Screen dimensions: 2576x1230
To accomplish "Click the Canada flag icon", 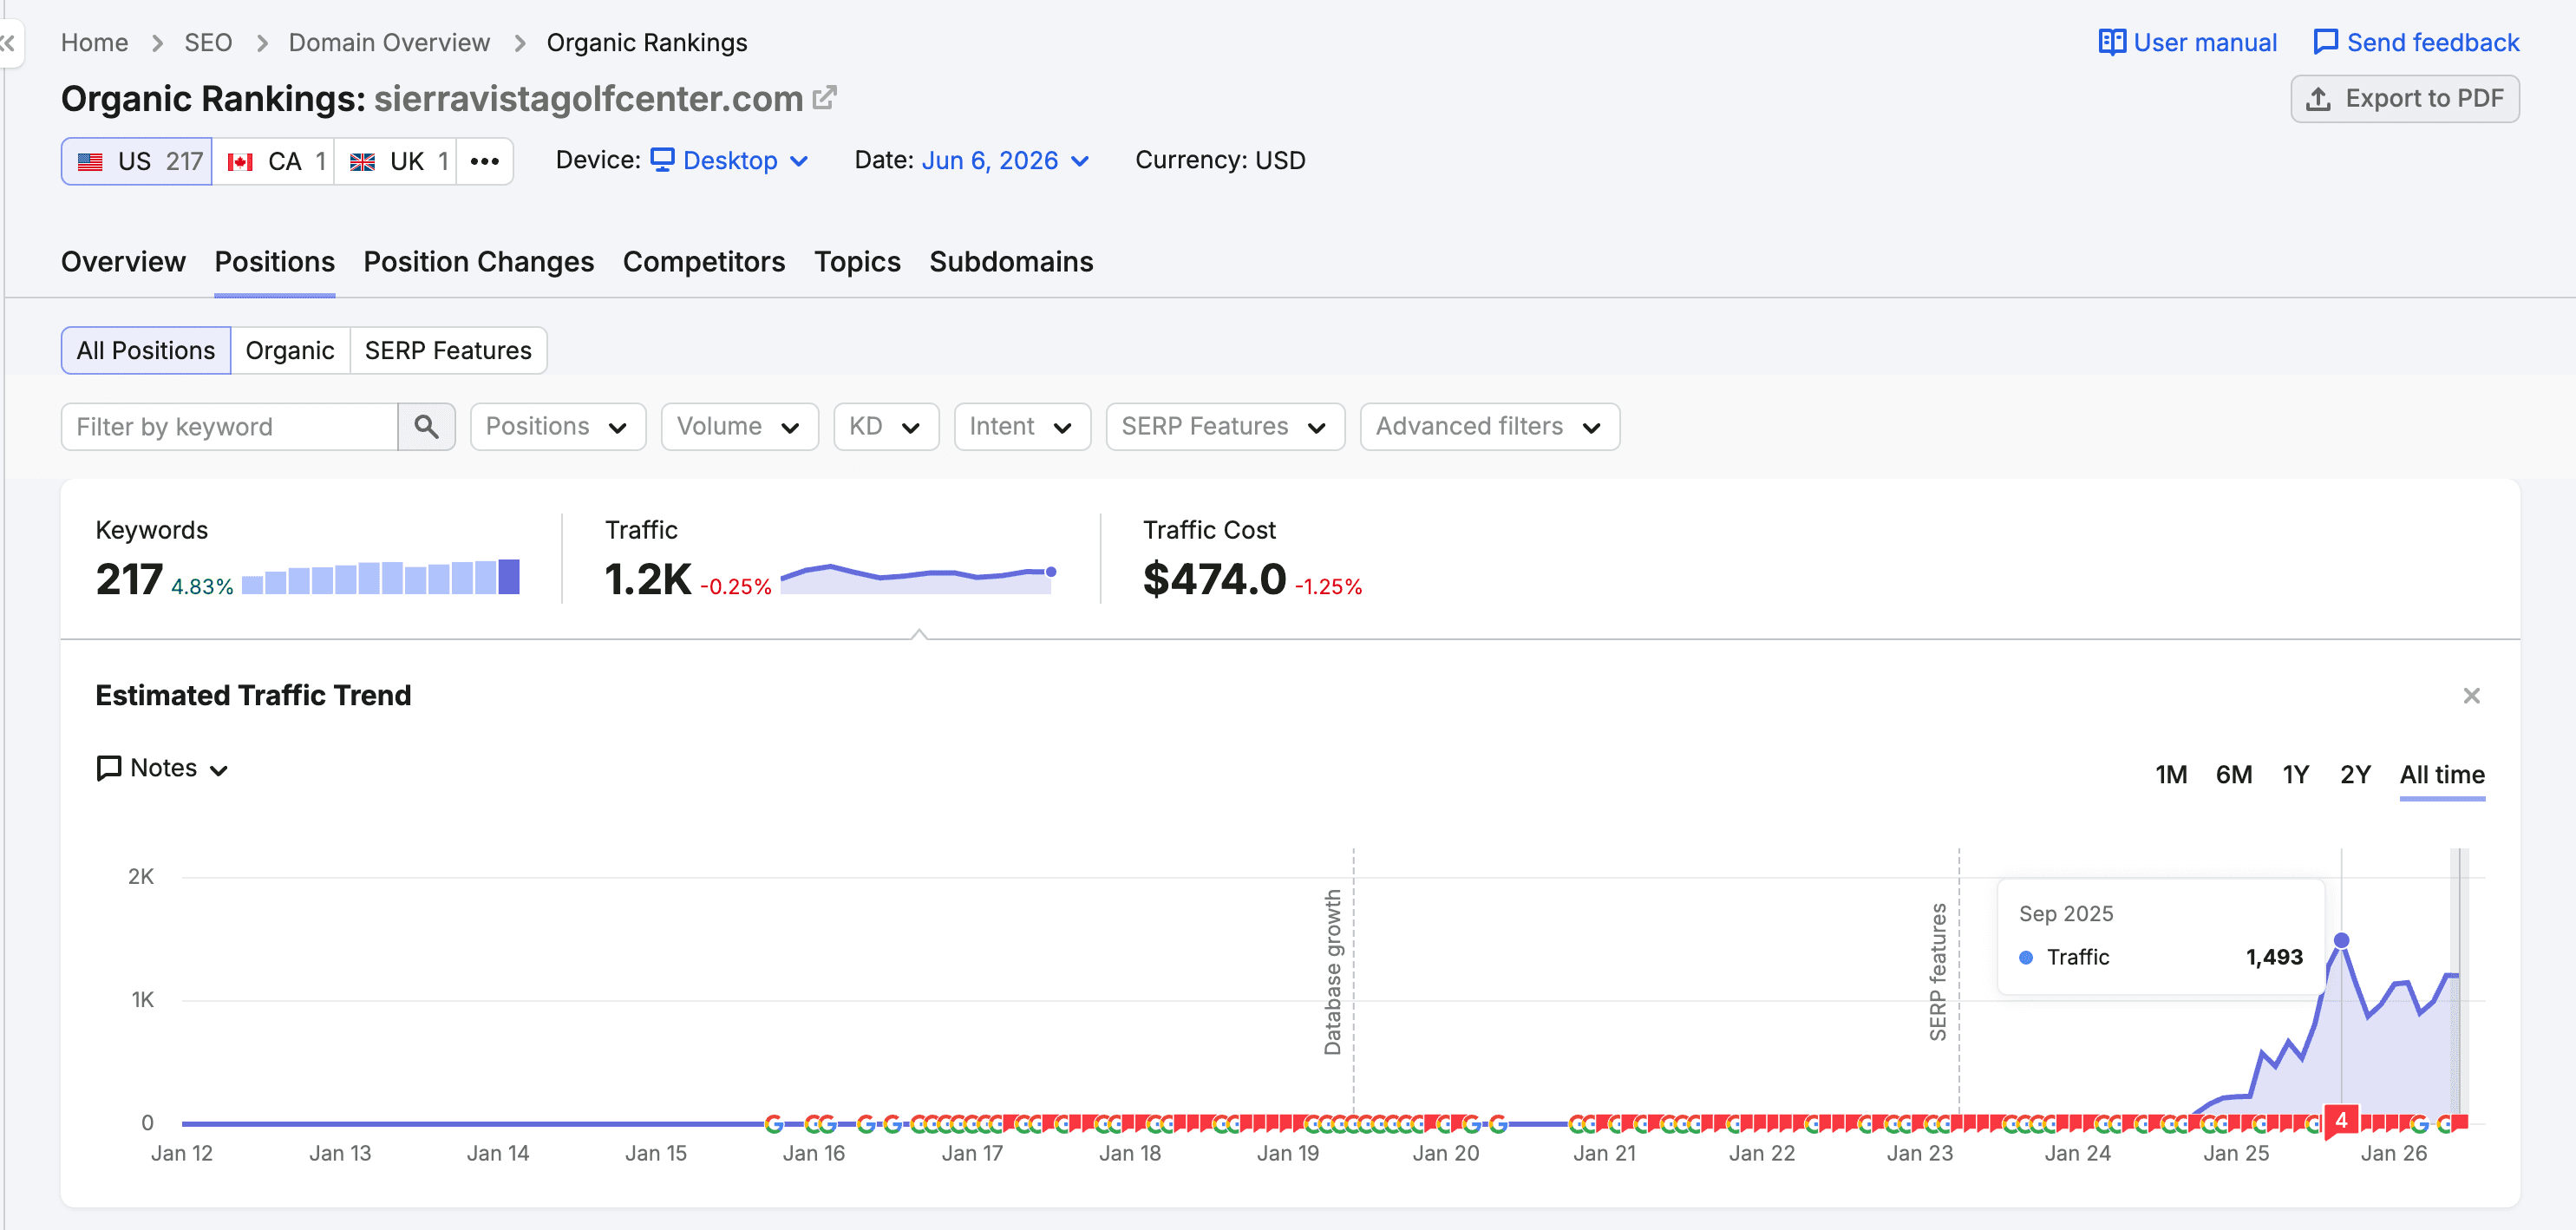I will point(240,161).
